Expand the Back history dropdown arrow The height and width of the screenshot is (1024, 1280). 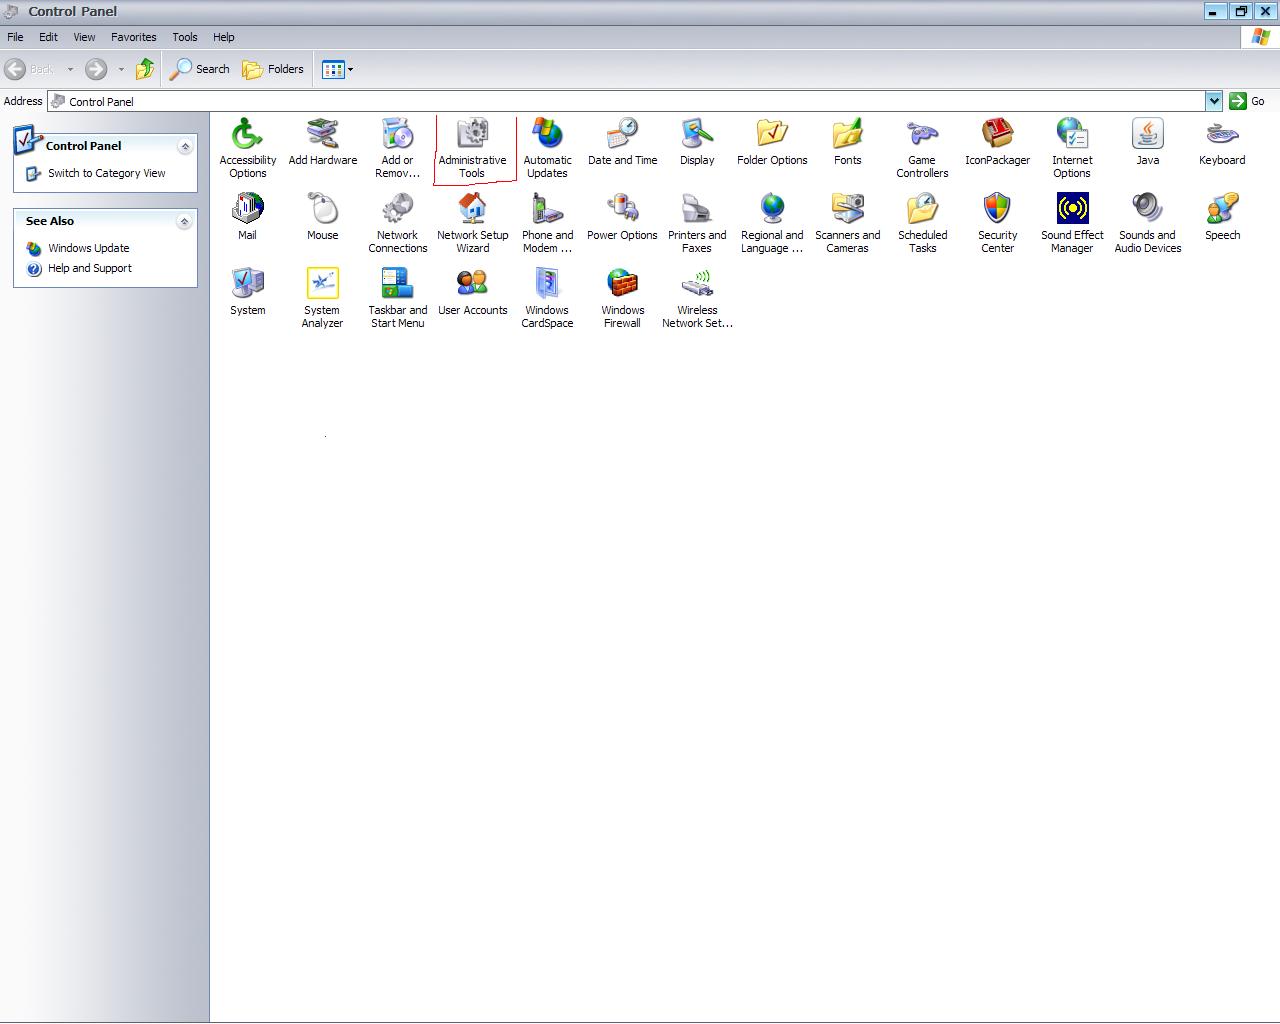[x=70, y=69]
